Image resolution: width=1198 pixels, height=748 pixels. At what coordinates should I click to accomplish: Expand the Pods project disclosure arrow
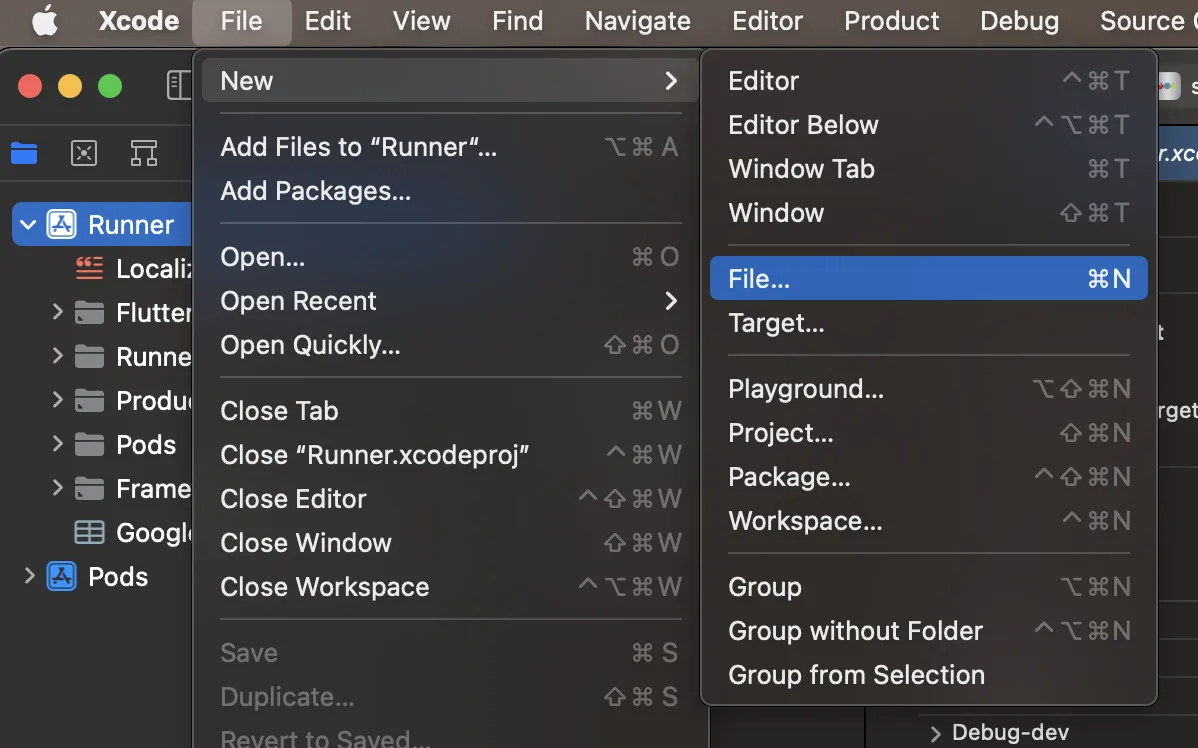[29, 577]
